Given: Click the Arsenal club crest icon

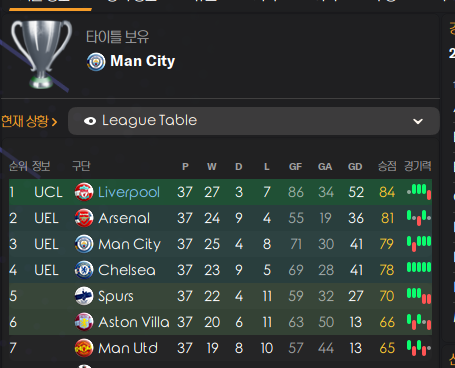Looking at the screenshot, I should [x=84, y=218].
